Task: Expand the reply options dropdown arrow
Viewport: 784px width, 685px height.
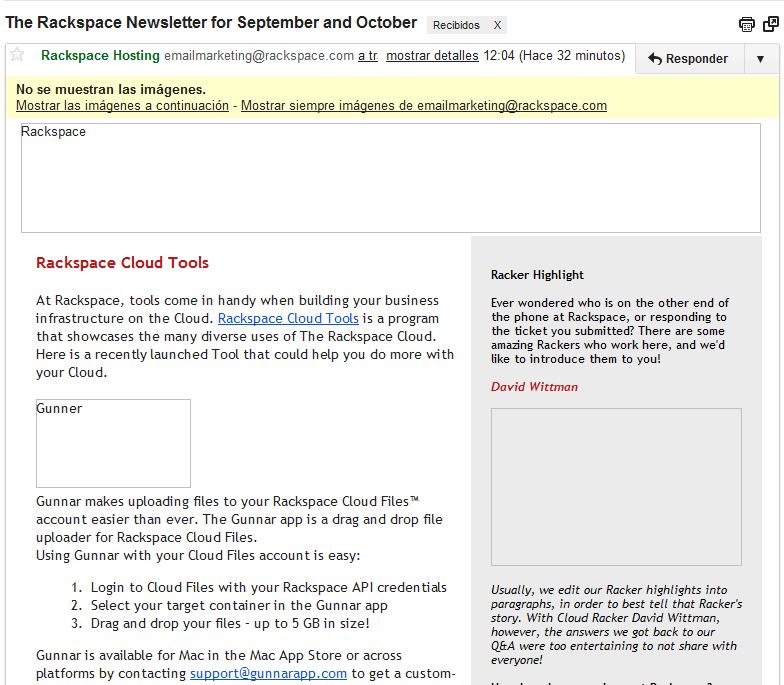Action: (761, 58)
